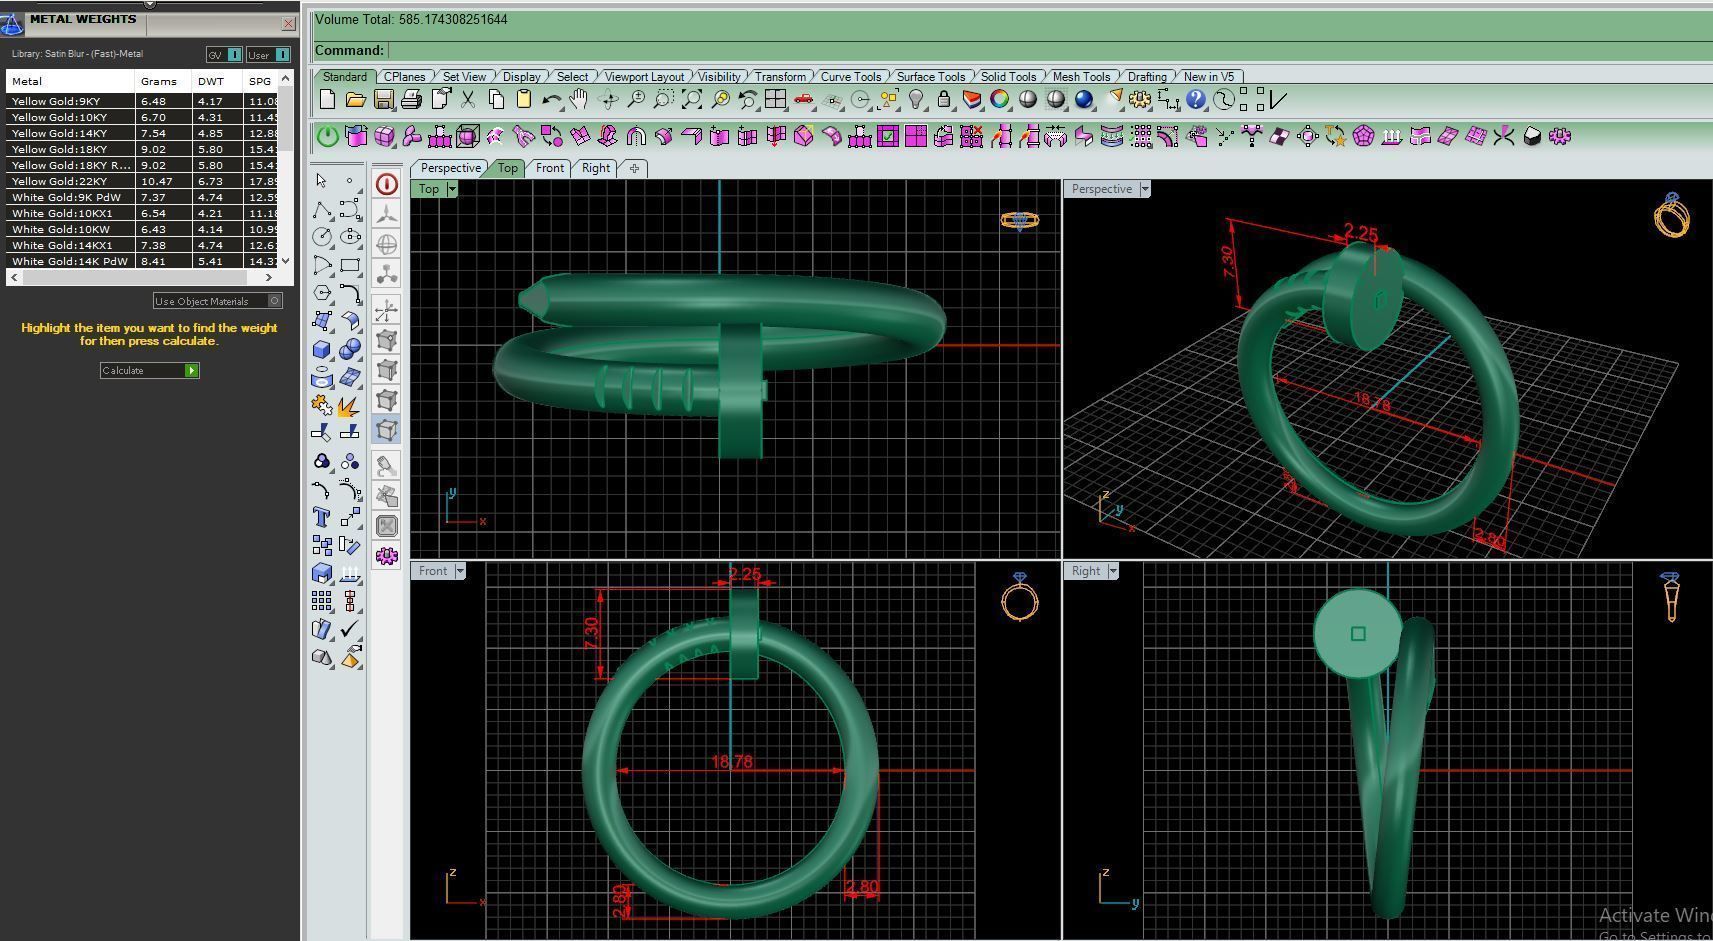1713x941 pixels.
Task: Select the Polyline tool
Action: pos(322,209)
